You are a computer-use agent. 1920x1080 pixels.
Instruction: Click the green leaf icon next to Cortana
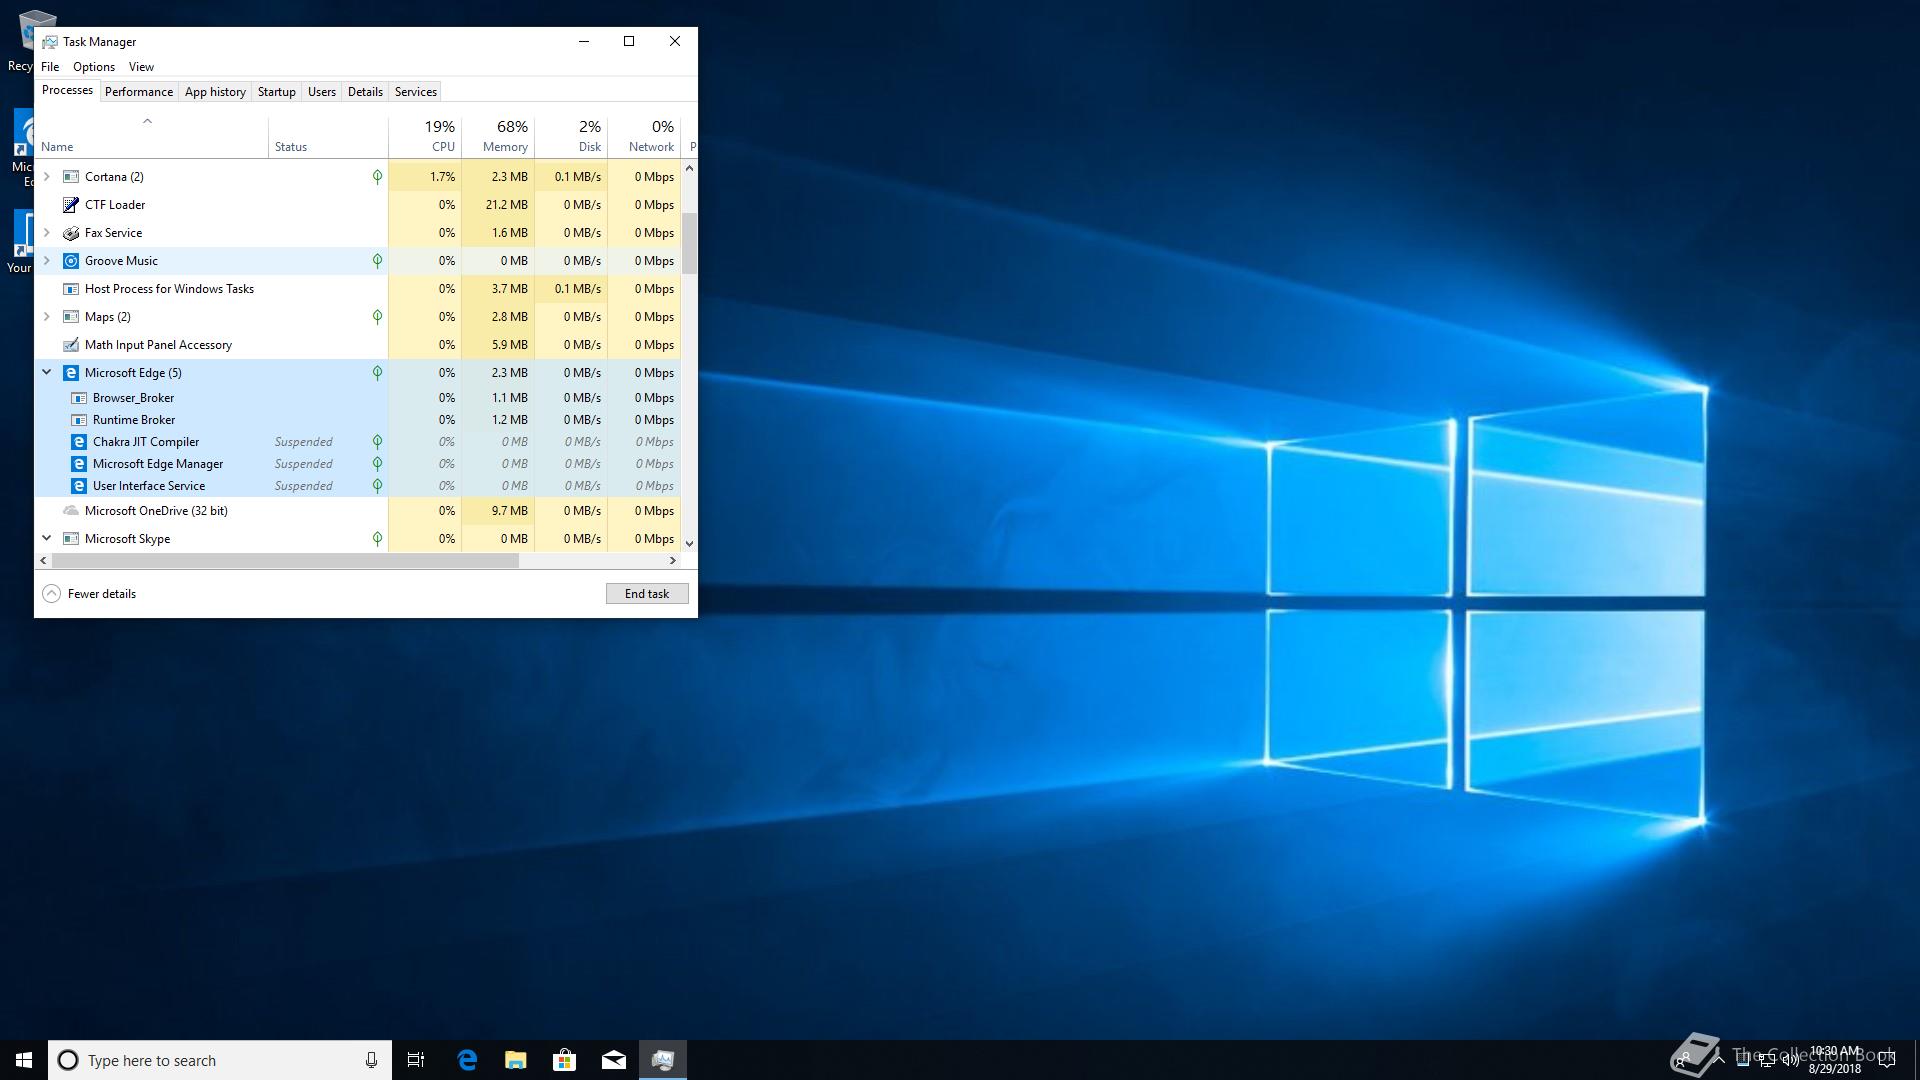coord(377,177)
